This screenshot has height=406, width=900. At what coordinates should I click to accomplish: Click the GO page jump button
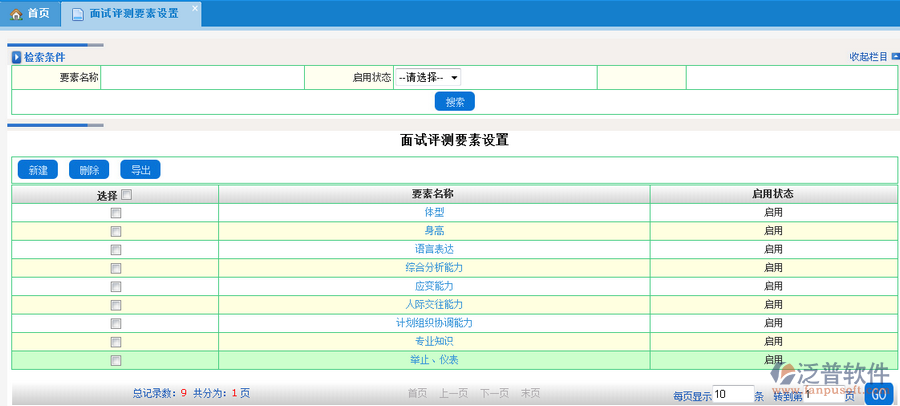878,394
